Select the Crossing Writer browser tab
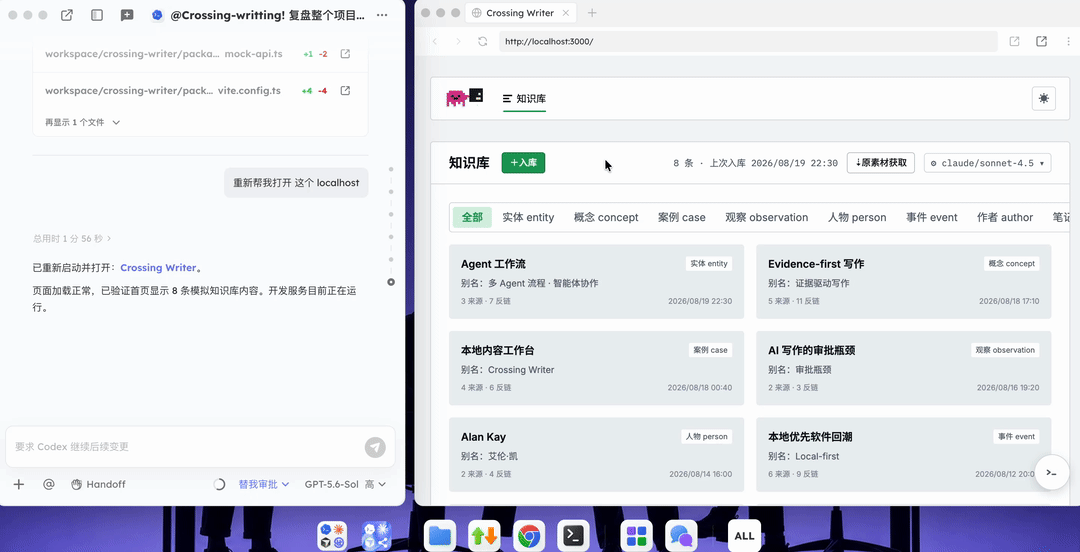Screen dimensions: 1080x552 pos(520,13)
